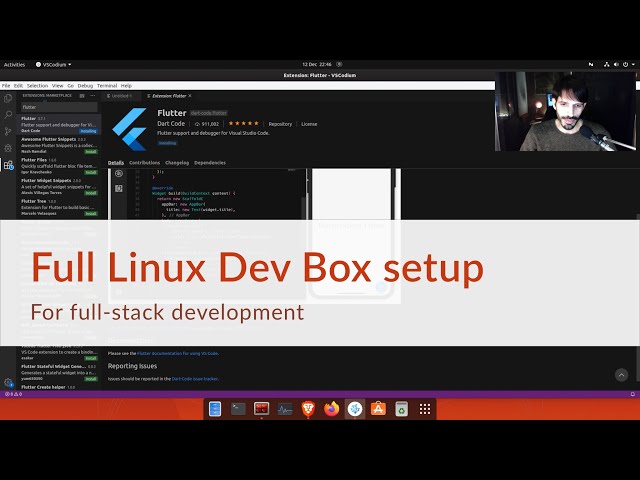Viewport: 640px width, 480px height.
Task: Install the Flutter Files extension
Action: click(91, 172)
